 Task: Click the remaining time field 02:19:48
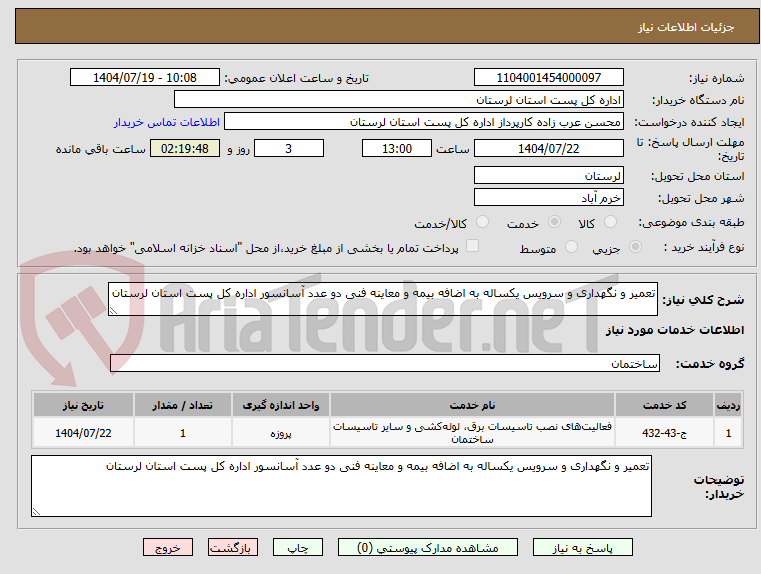(x=185, y=148)
